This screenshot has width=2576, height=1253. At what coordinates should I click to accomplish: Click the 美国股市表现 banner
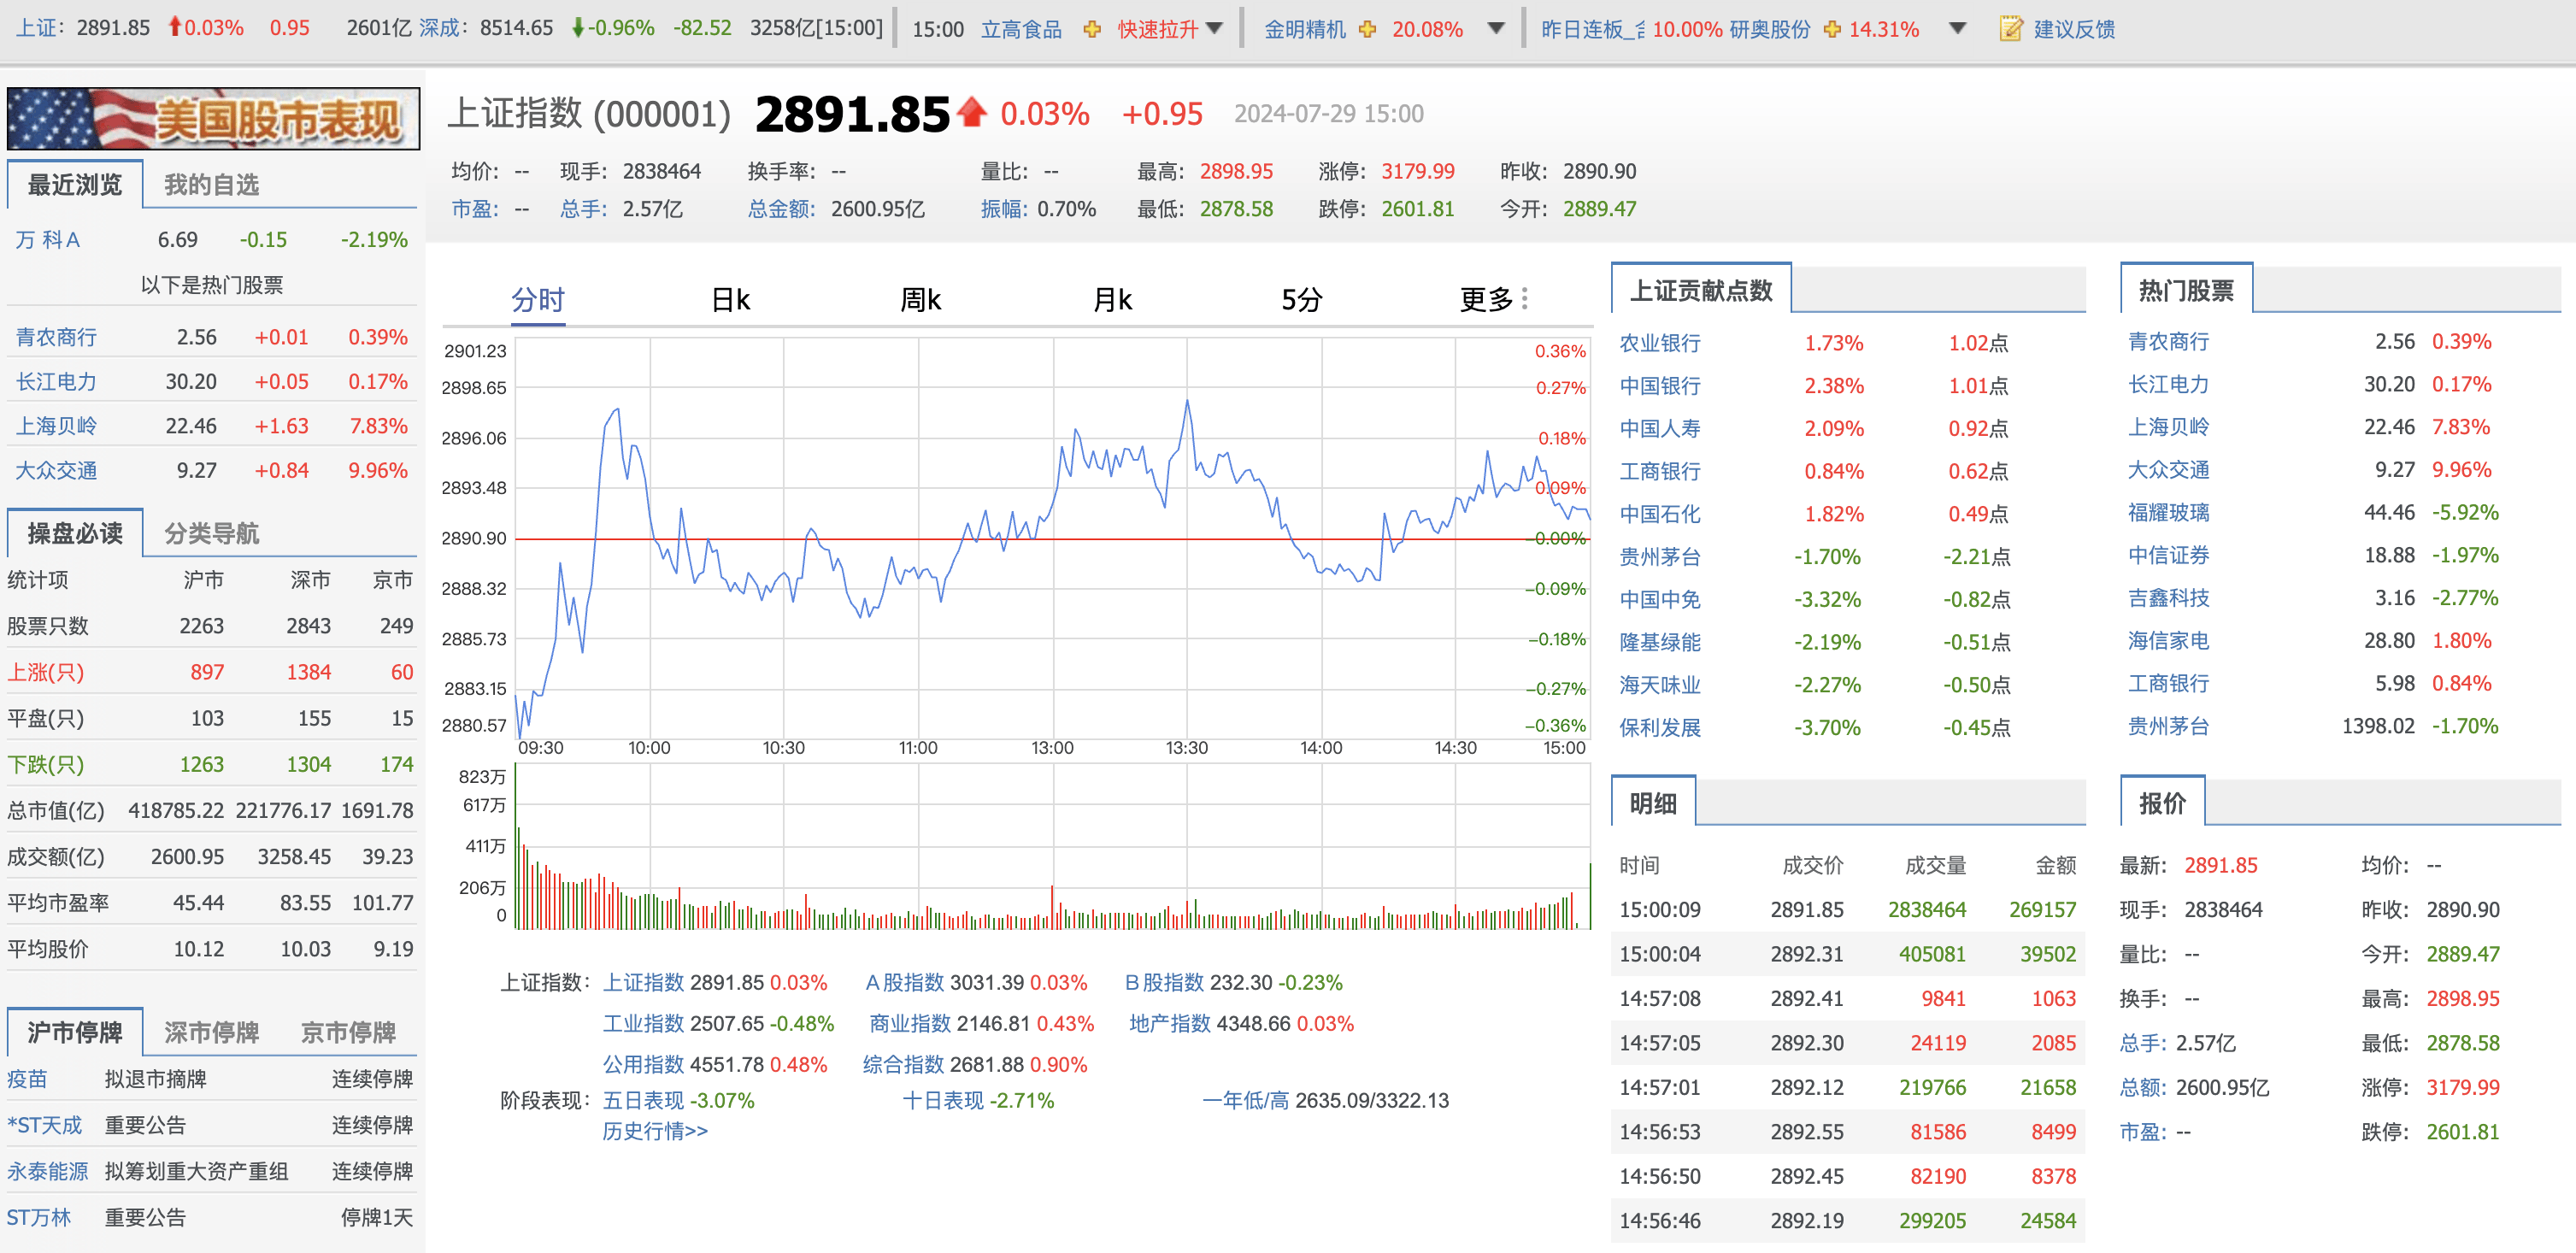coord(214,118)
